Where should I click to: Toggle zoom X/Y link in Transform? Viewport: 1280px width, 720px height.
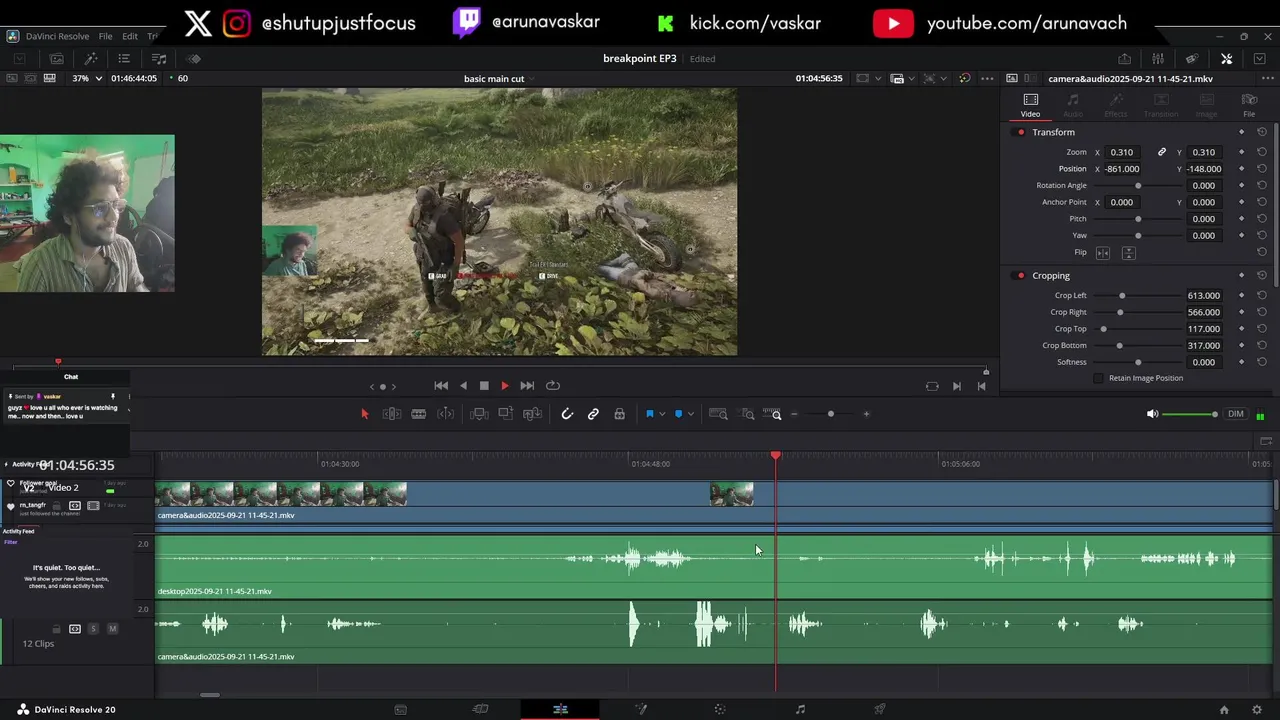pos(1162,153)
